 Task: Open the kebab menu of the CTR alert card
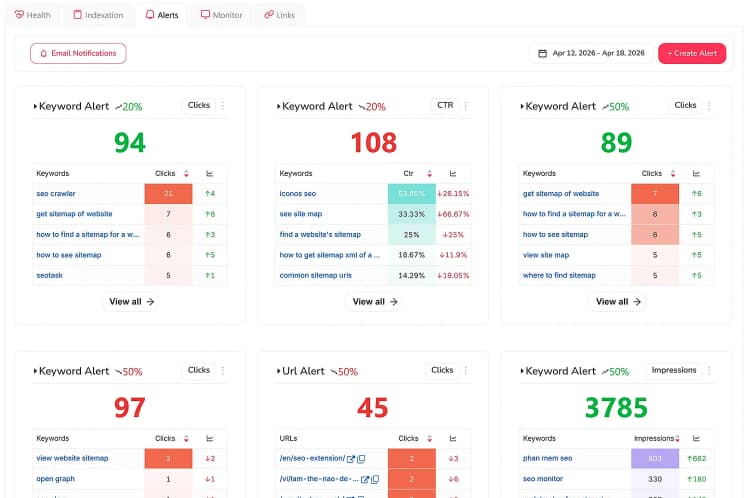466,106
